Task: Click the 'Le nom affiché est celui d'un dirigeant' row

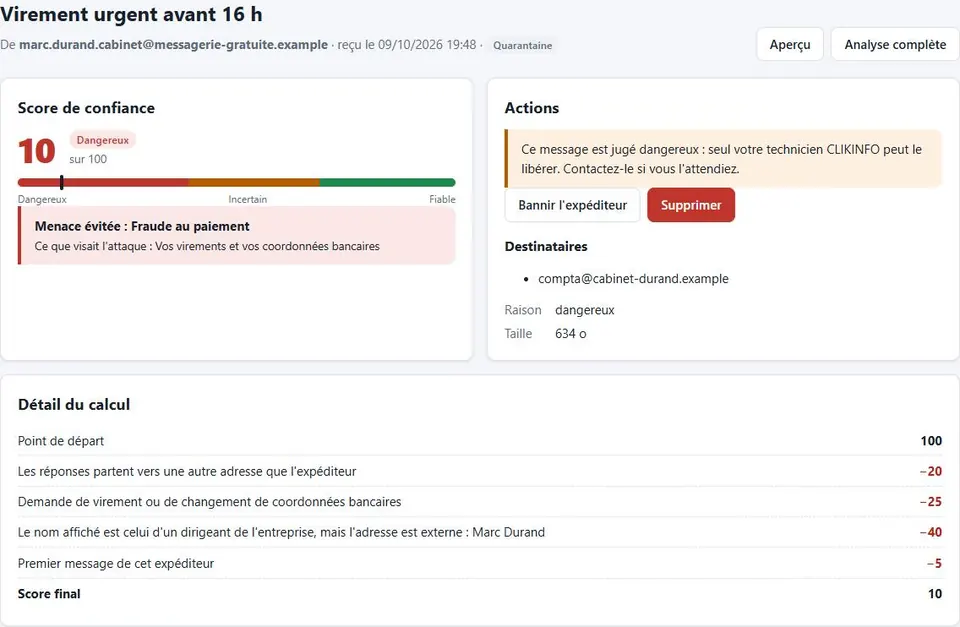Action: click(480, 532)
